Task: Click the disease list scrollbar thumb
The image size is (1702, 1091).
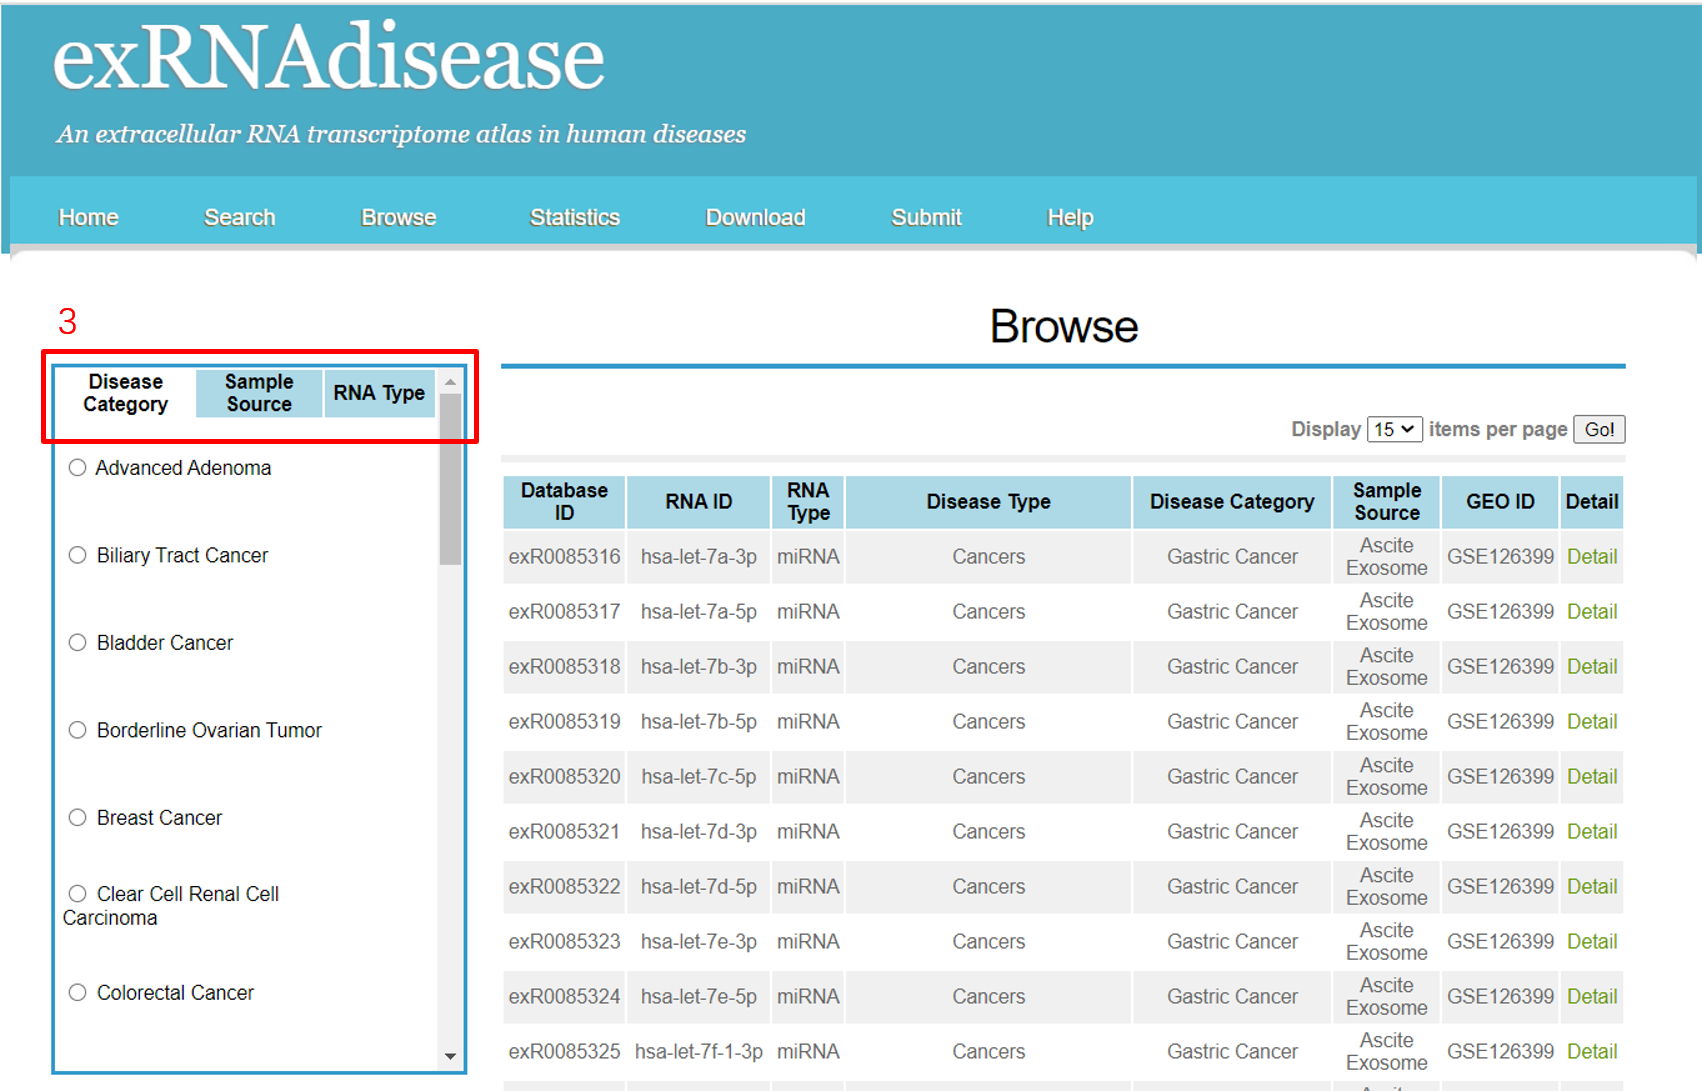Action: (450, 480)
